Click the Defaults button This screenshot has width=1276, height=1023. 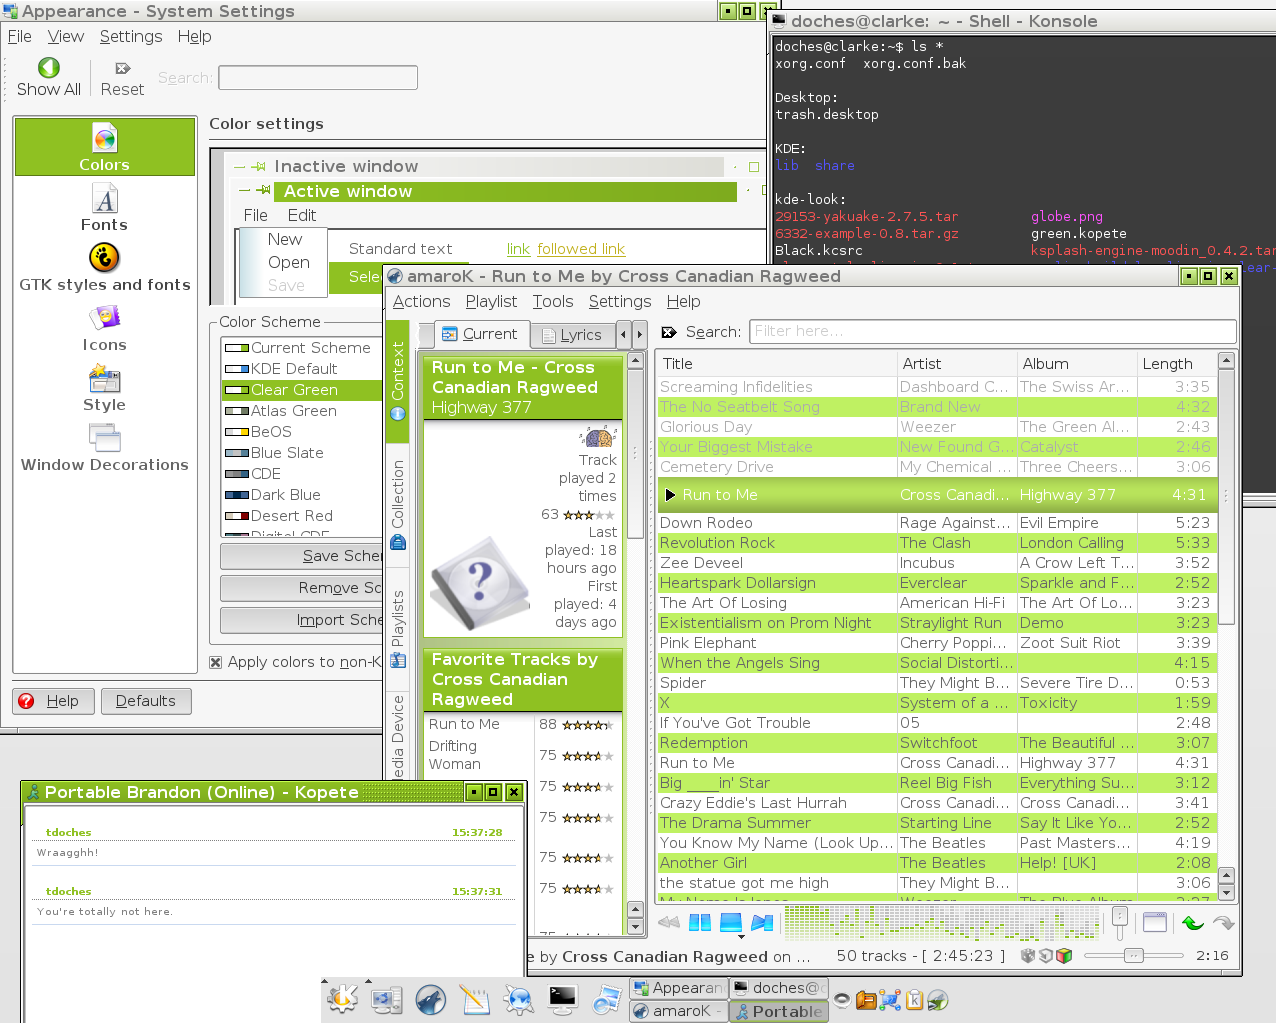coord(146,701)
